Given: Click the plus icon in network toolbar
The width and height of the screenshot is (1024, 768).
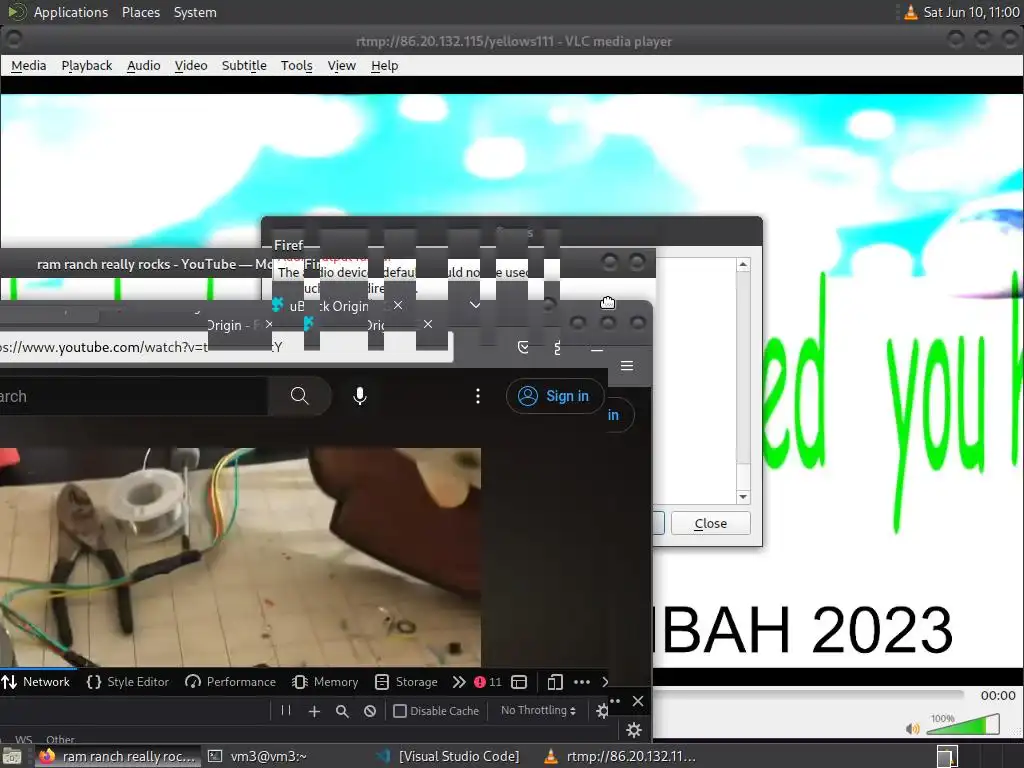Looking at the screenshot, I should pos(314,711).
